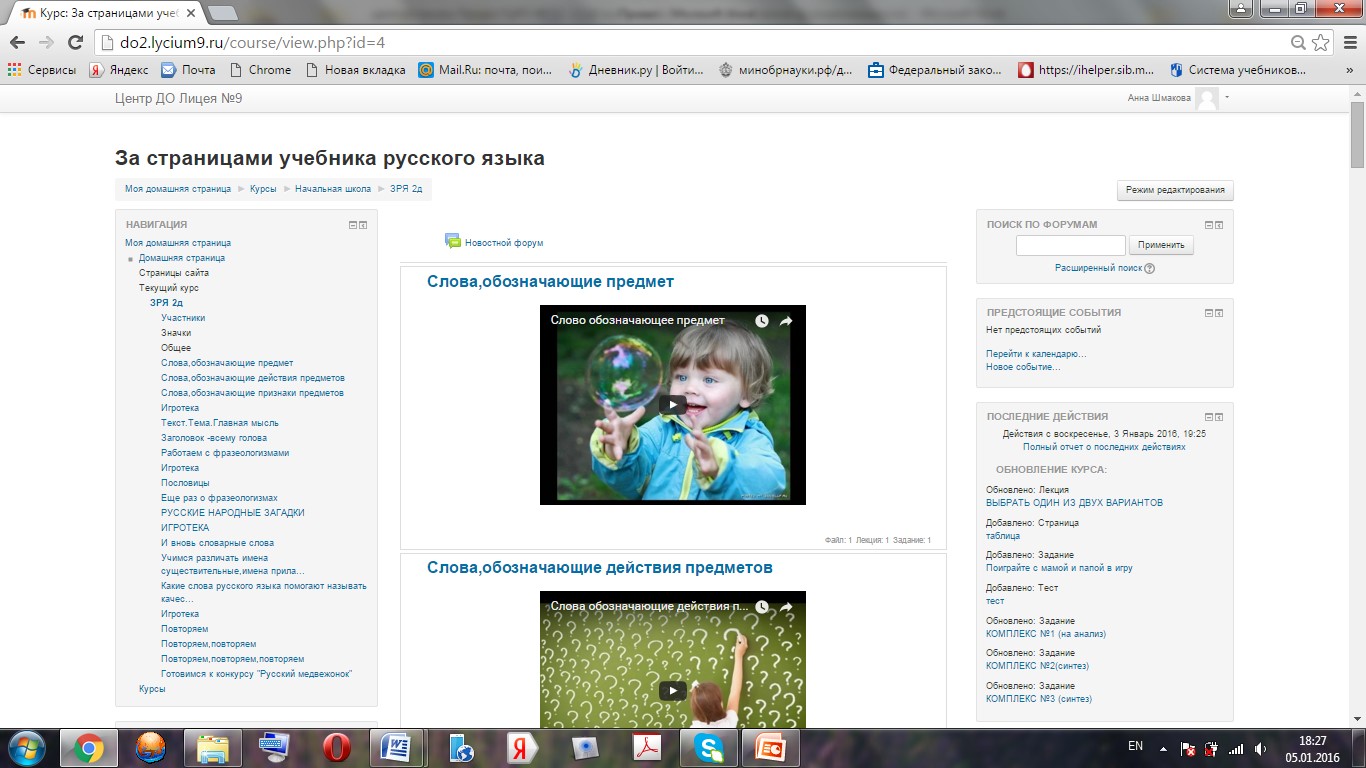Select Начальная школа in breadcrumb
This screenshot has height=768, width=1366.
click(x=332, y=189)
